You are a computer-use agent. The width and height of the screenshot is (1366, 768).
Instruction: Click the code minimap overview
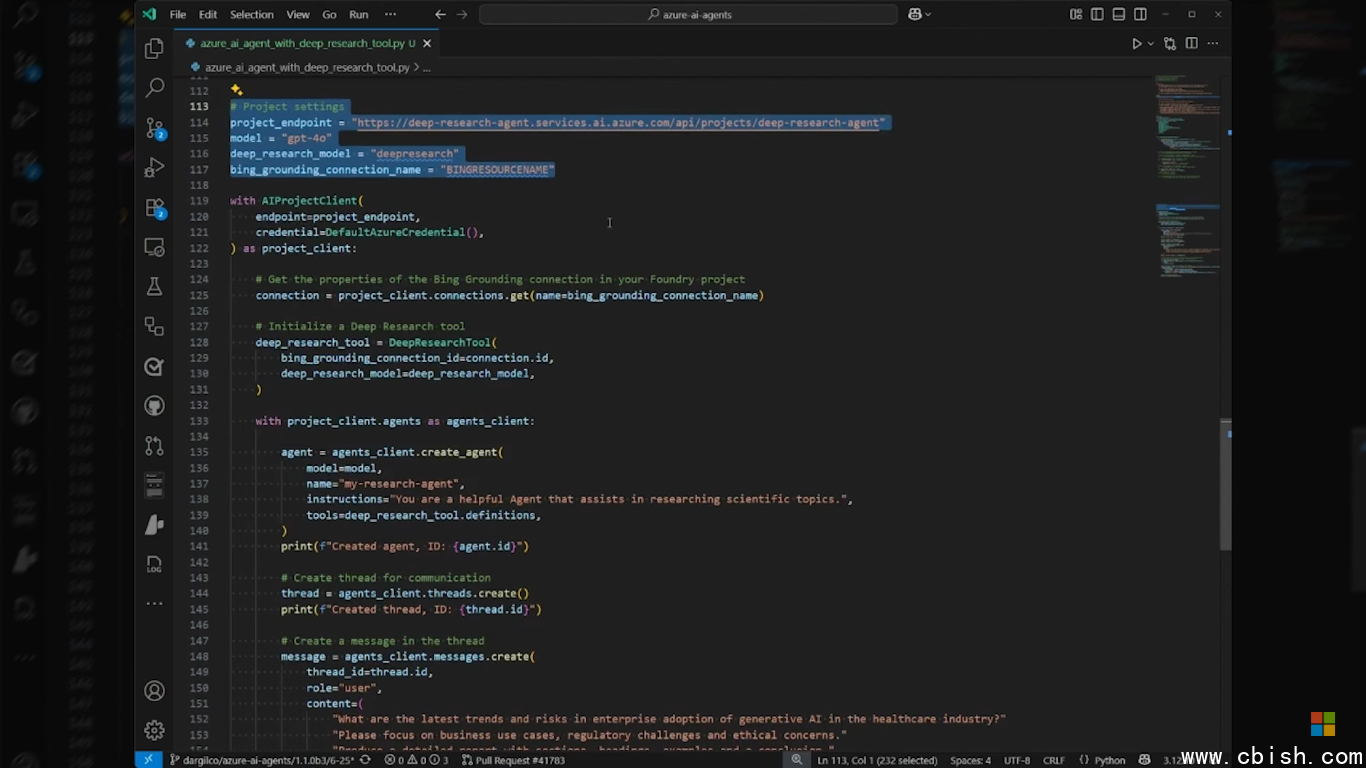pyautogui.click(x=1187, y=175)
